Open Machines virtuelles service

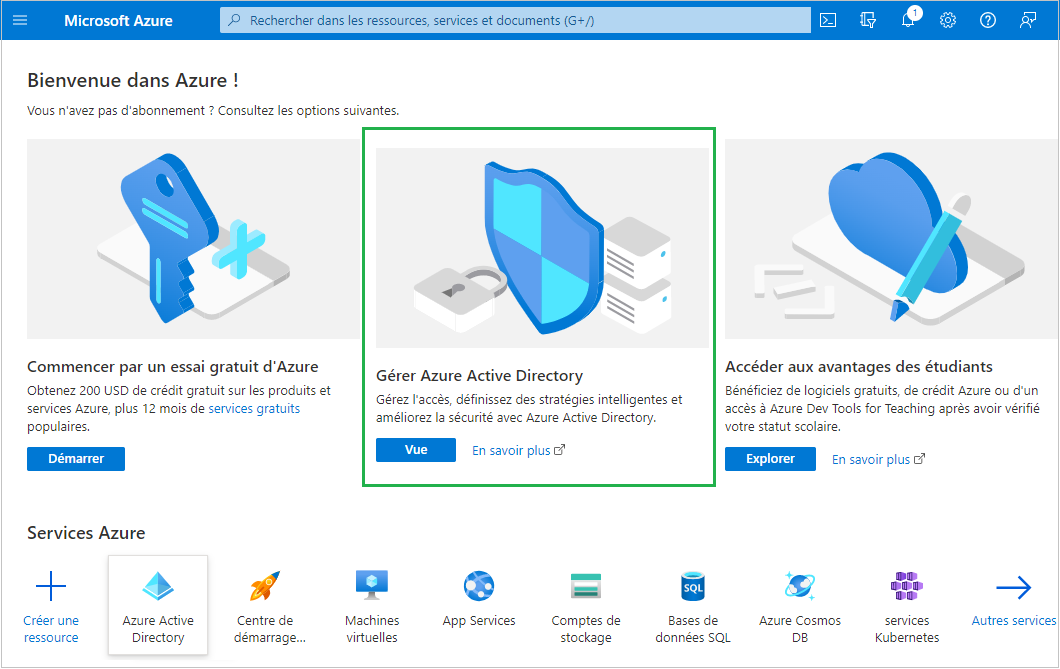372,605
